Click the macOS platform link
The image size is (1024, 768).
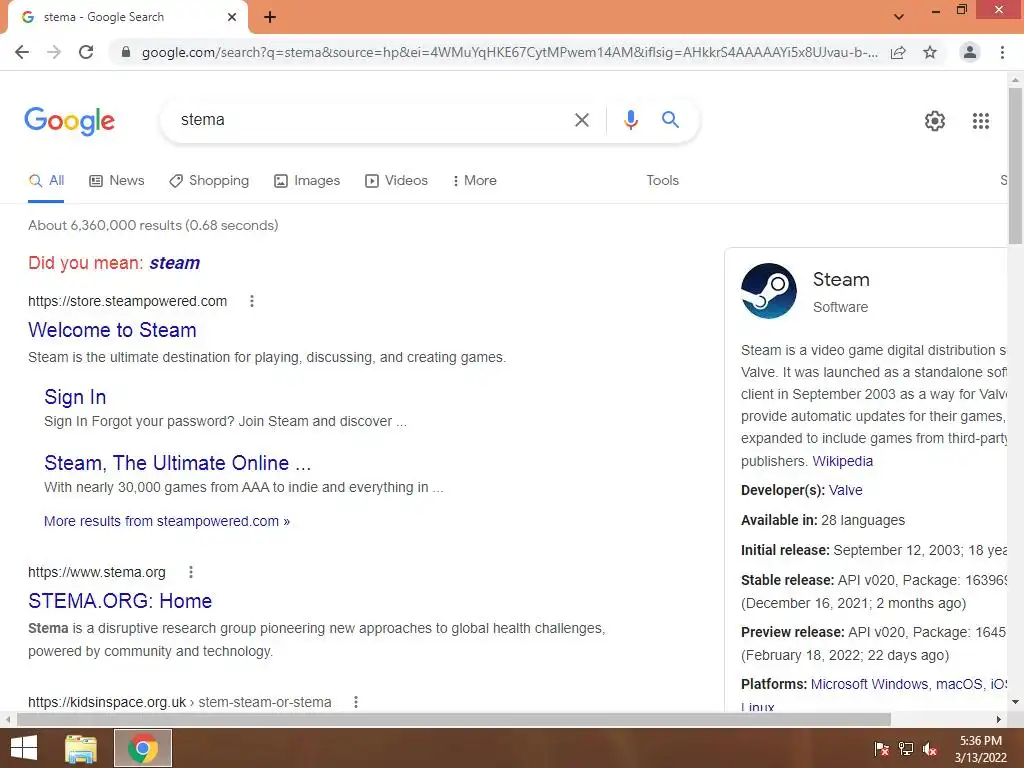[959, 684]
